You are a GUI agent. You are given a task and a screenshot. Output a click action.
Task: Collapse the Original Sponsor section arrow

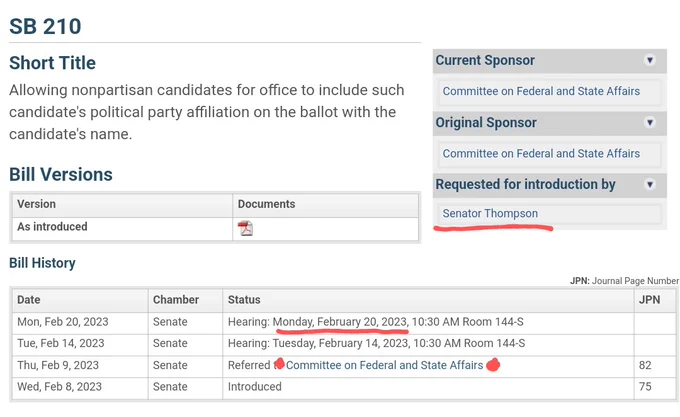(x=650, y=123)
